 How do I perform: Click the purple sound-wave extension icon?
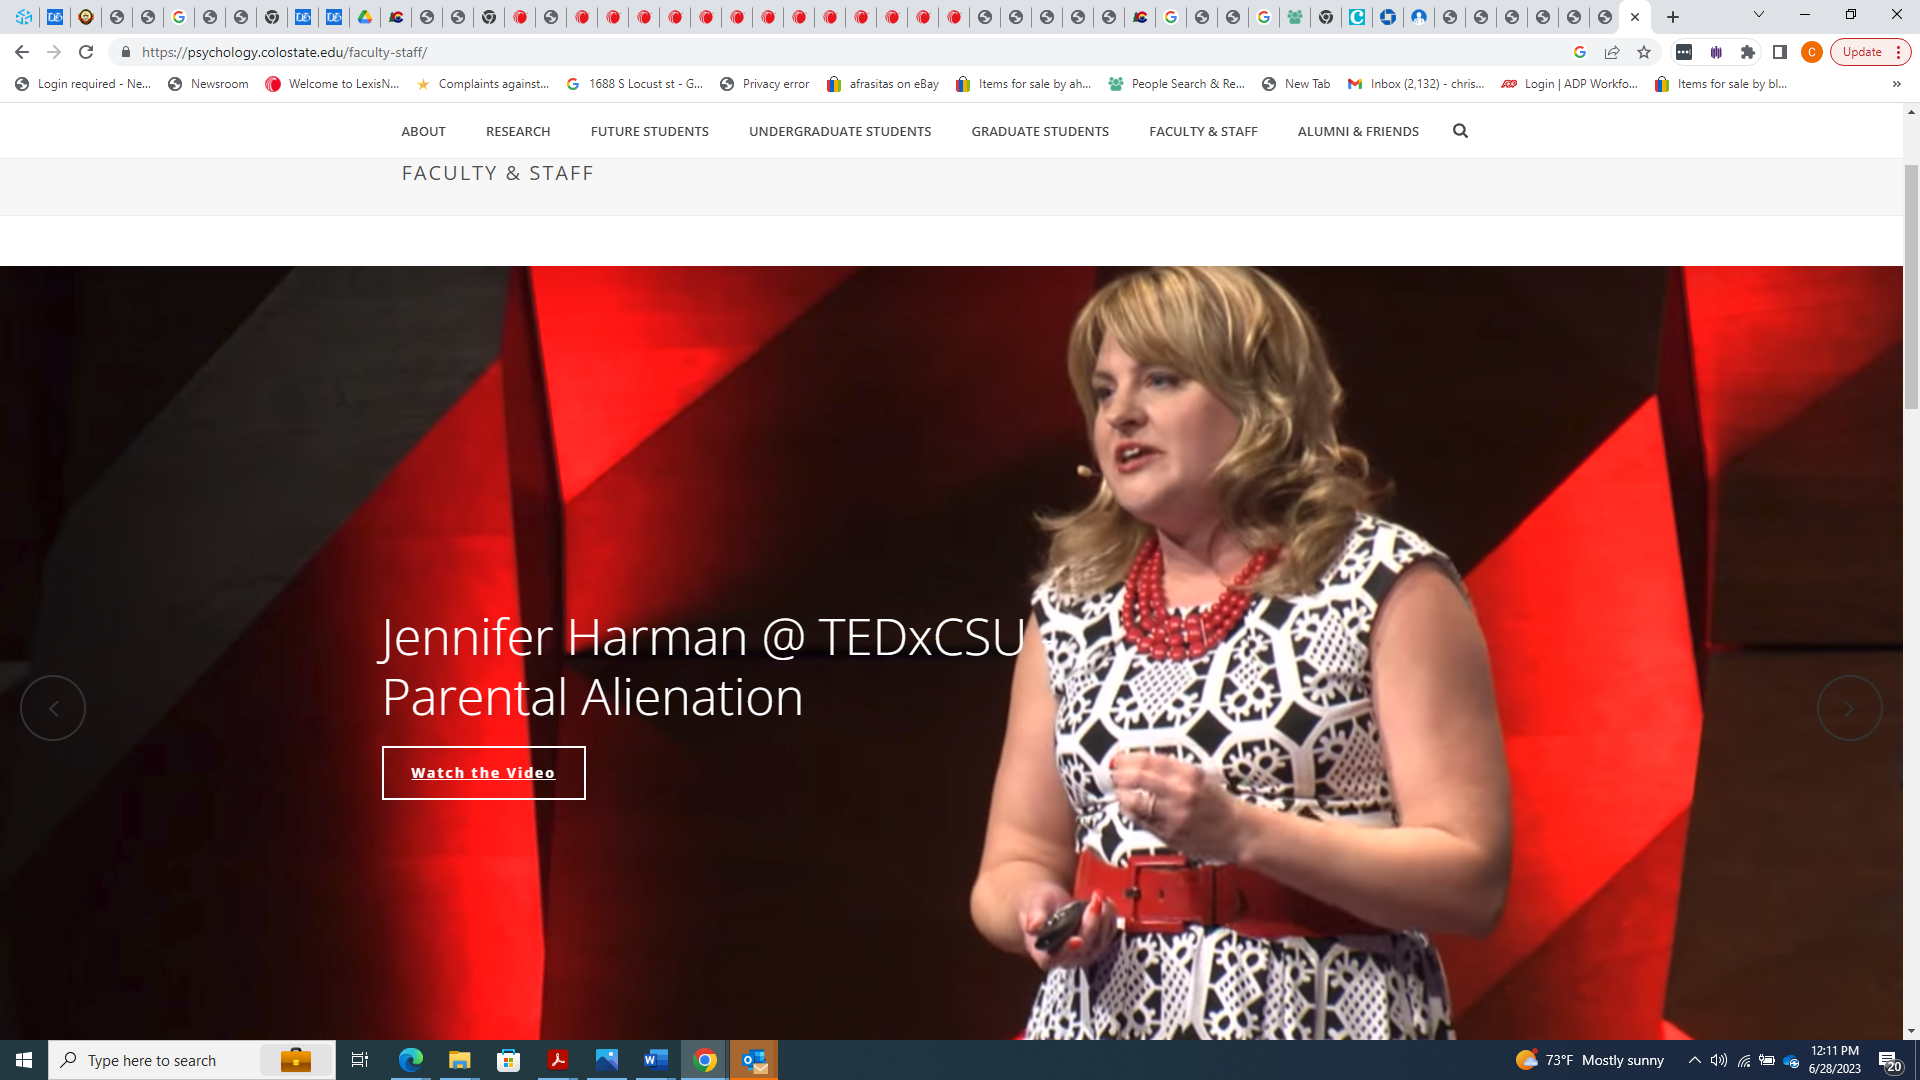(1716, 52)
